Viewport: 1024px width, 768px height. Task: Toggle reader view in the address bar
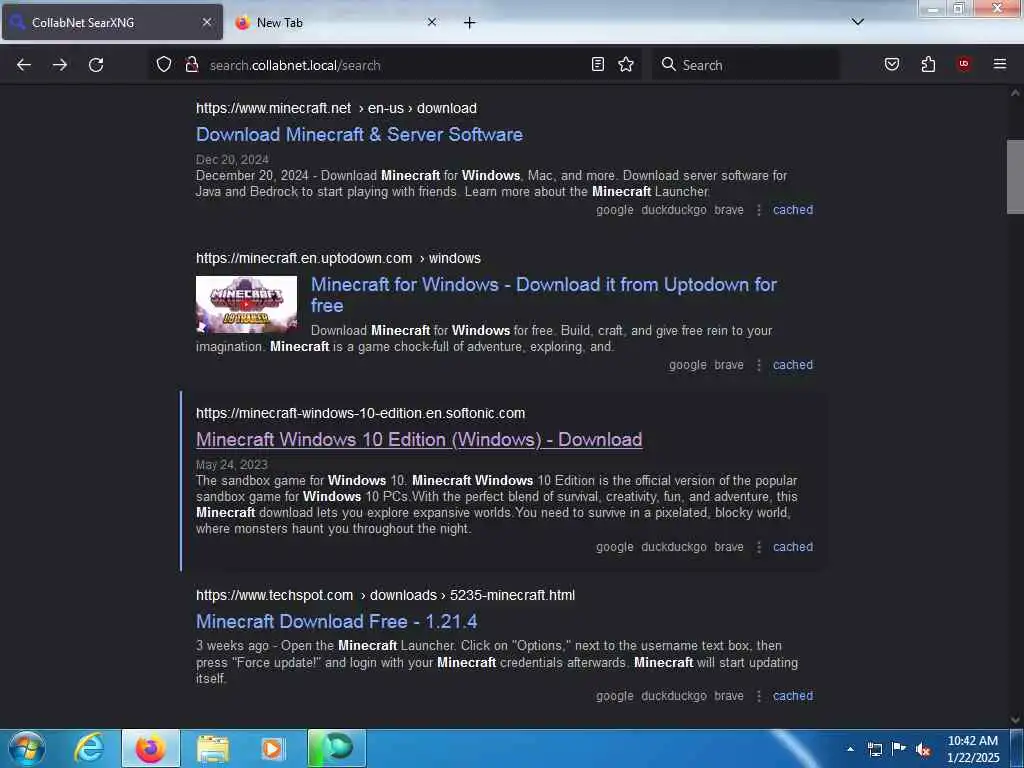598,65
